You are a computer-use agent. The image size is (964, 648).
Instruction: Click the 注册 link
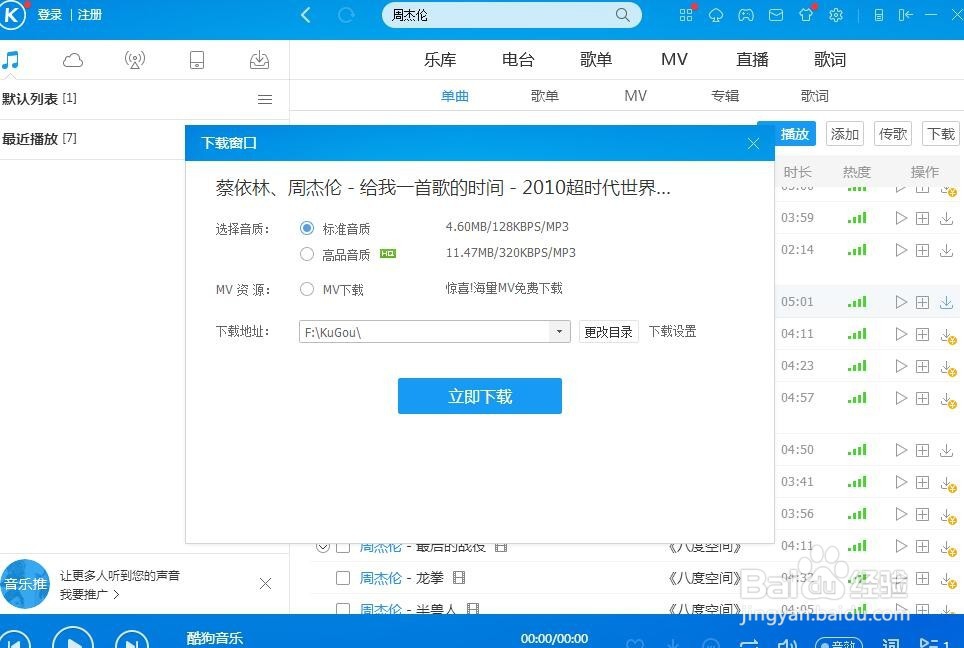click(90, 15)
